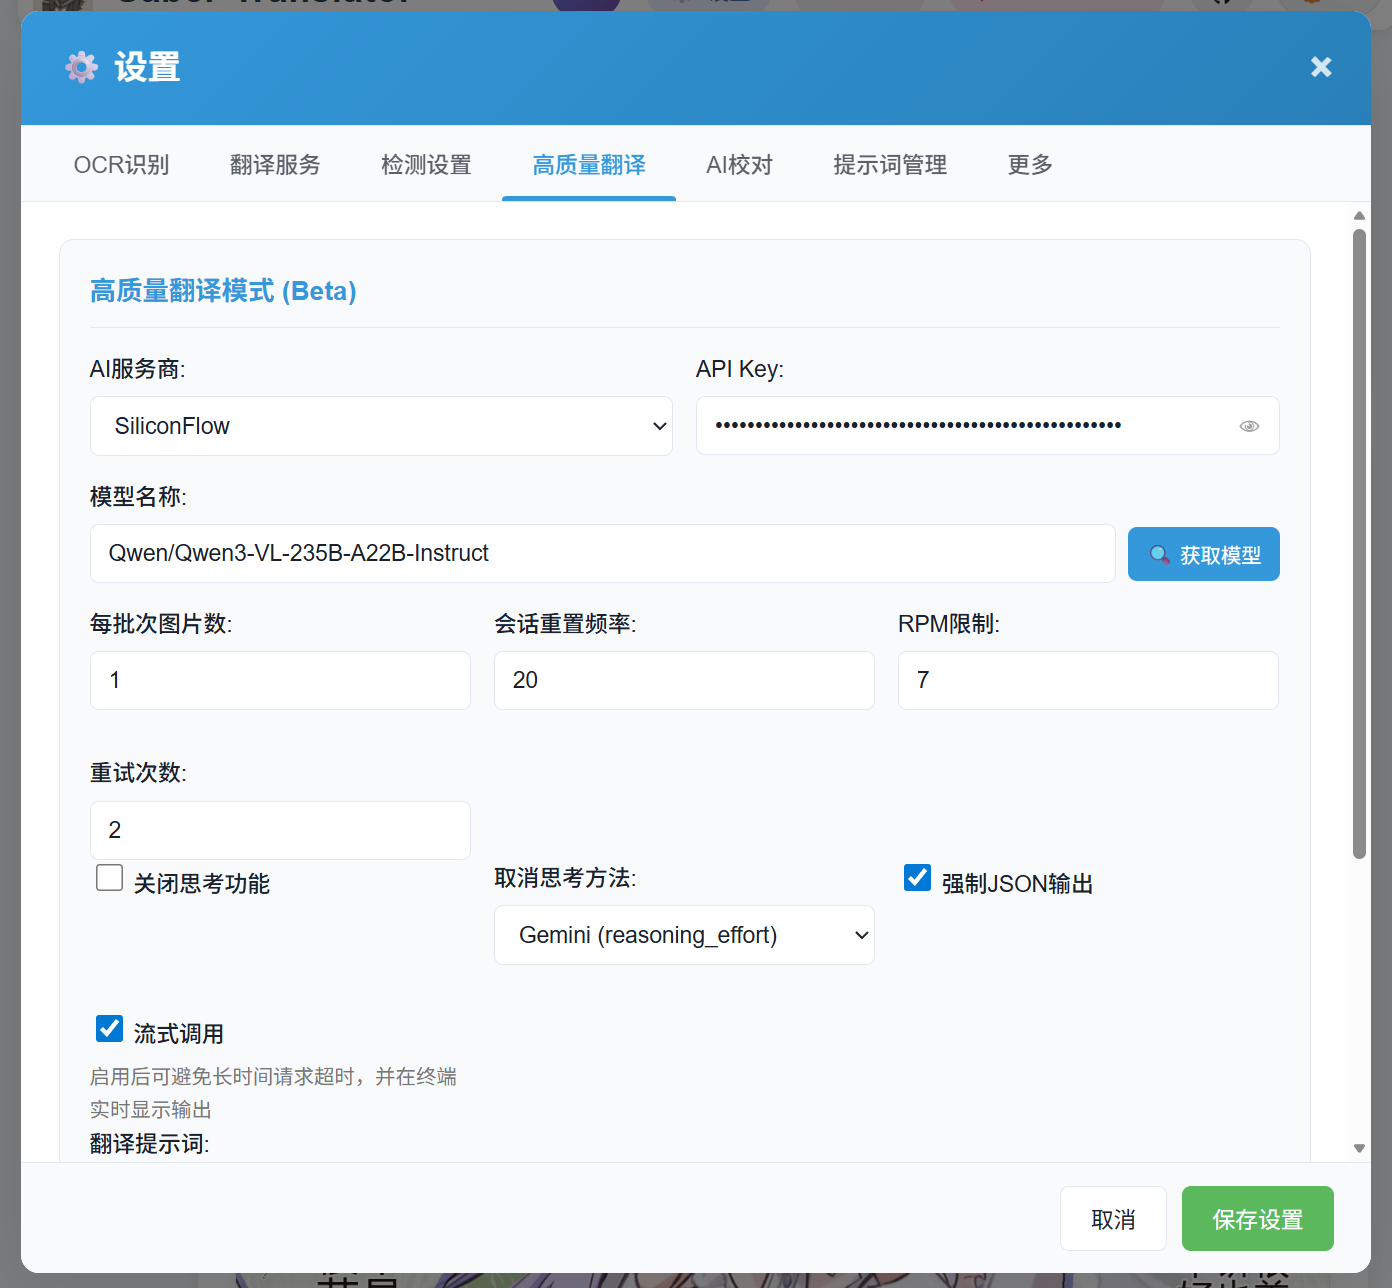The height and width of the screenshot is (1288, 1392).
Task: Click the 获取模型 fetch models button
Action: (1203, 554)
